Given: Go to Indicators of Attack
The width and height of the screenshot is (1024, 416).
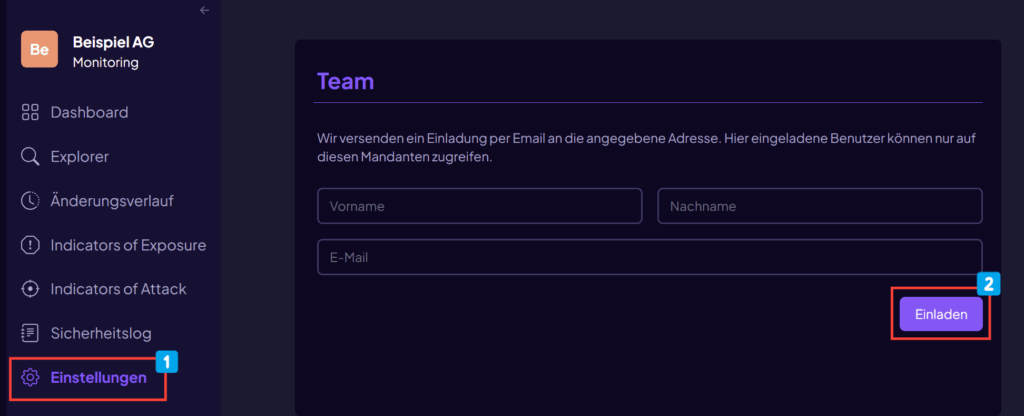Looking at the screenshot, I should point(119,289).
